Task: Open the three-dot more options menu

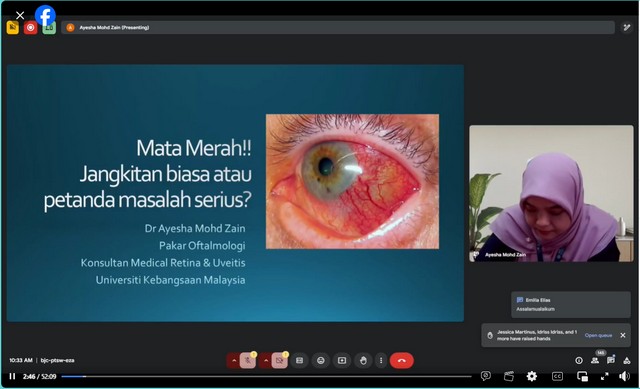Action: coord(381,360)
